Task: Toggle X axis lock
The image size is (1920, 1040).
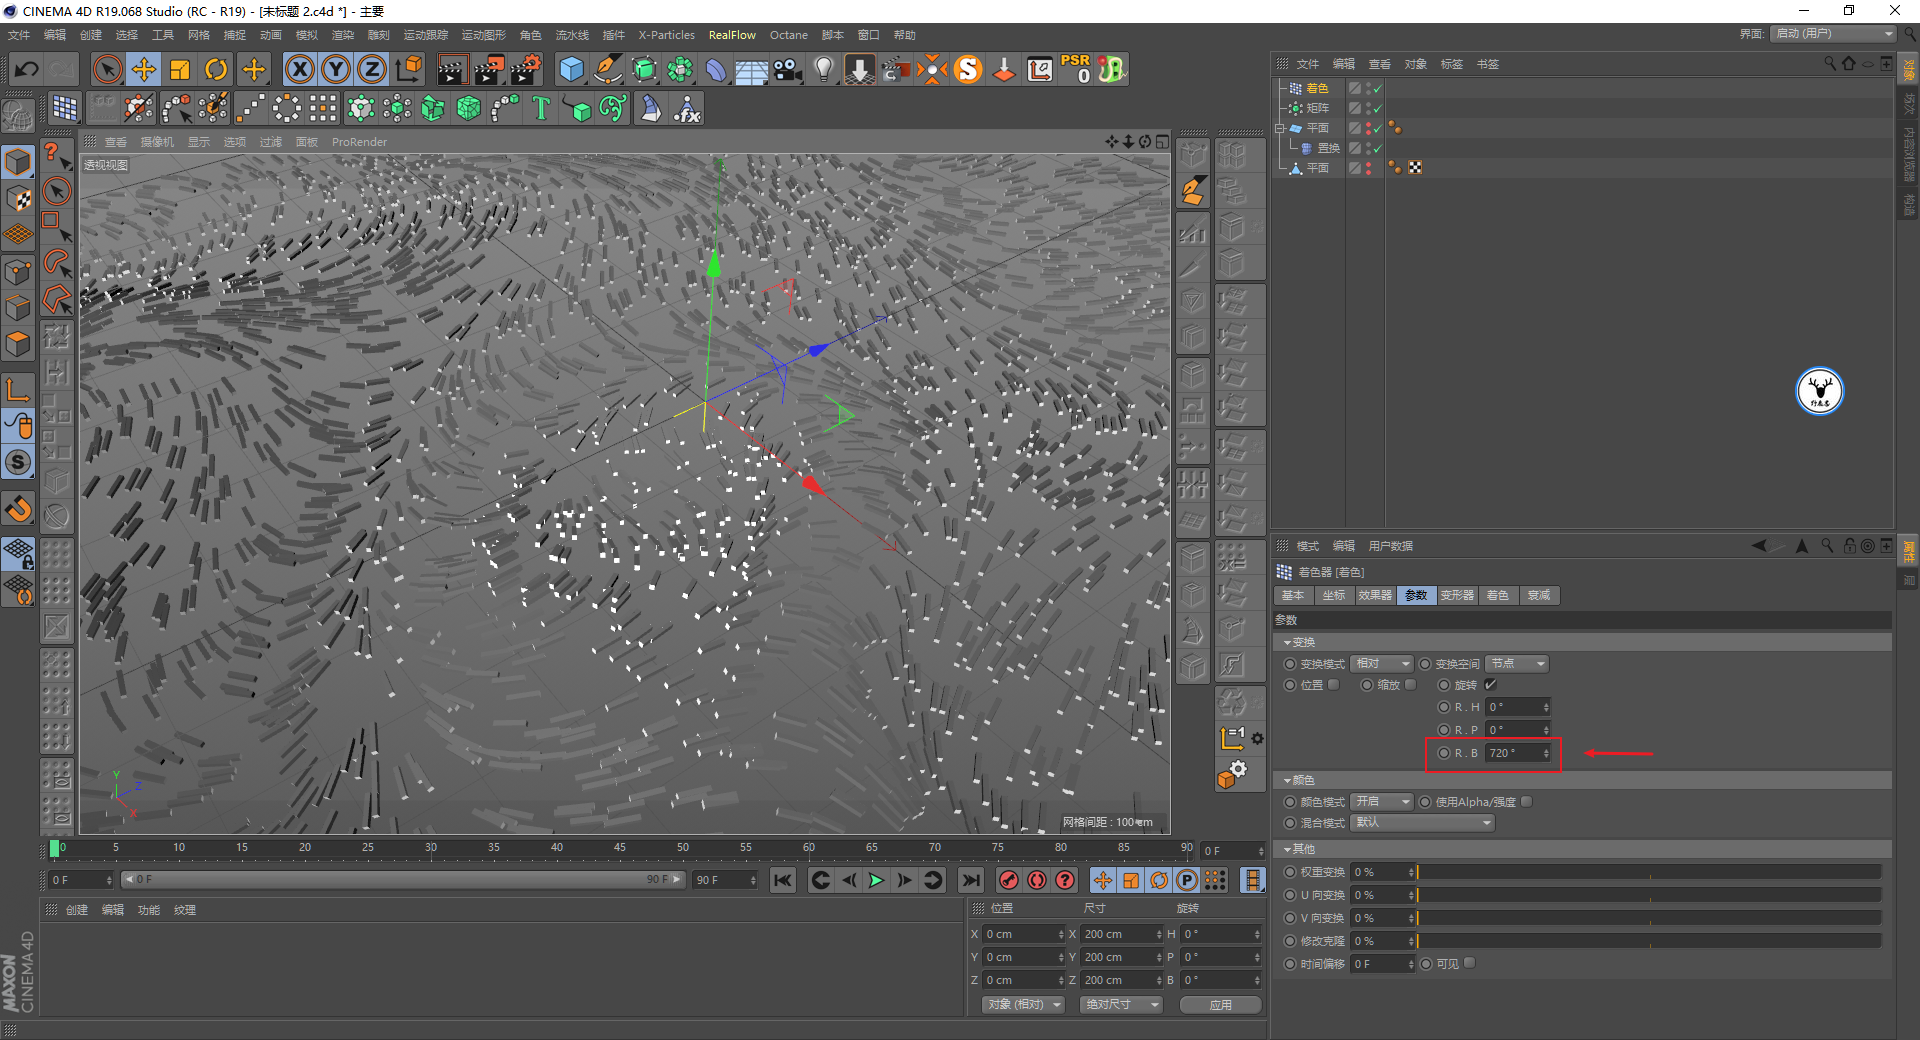Action: (300, 69)
